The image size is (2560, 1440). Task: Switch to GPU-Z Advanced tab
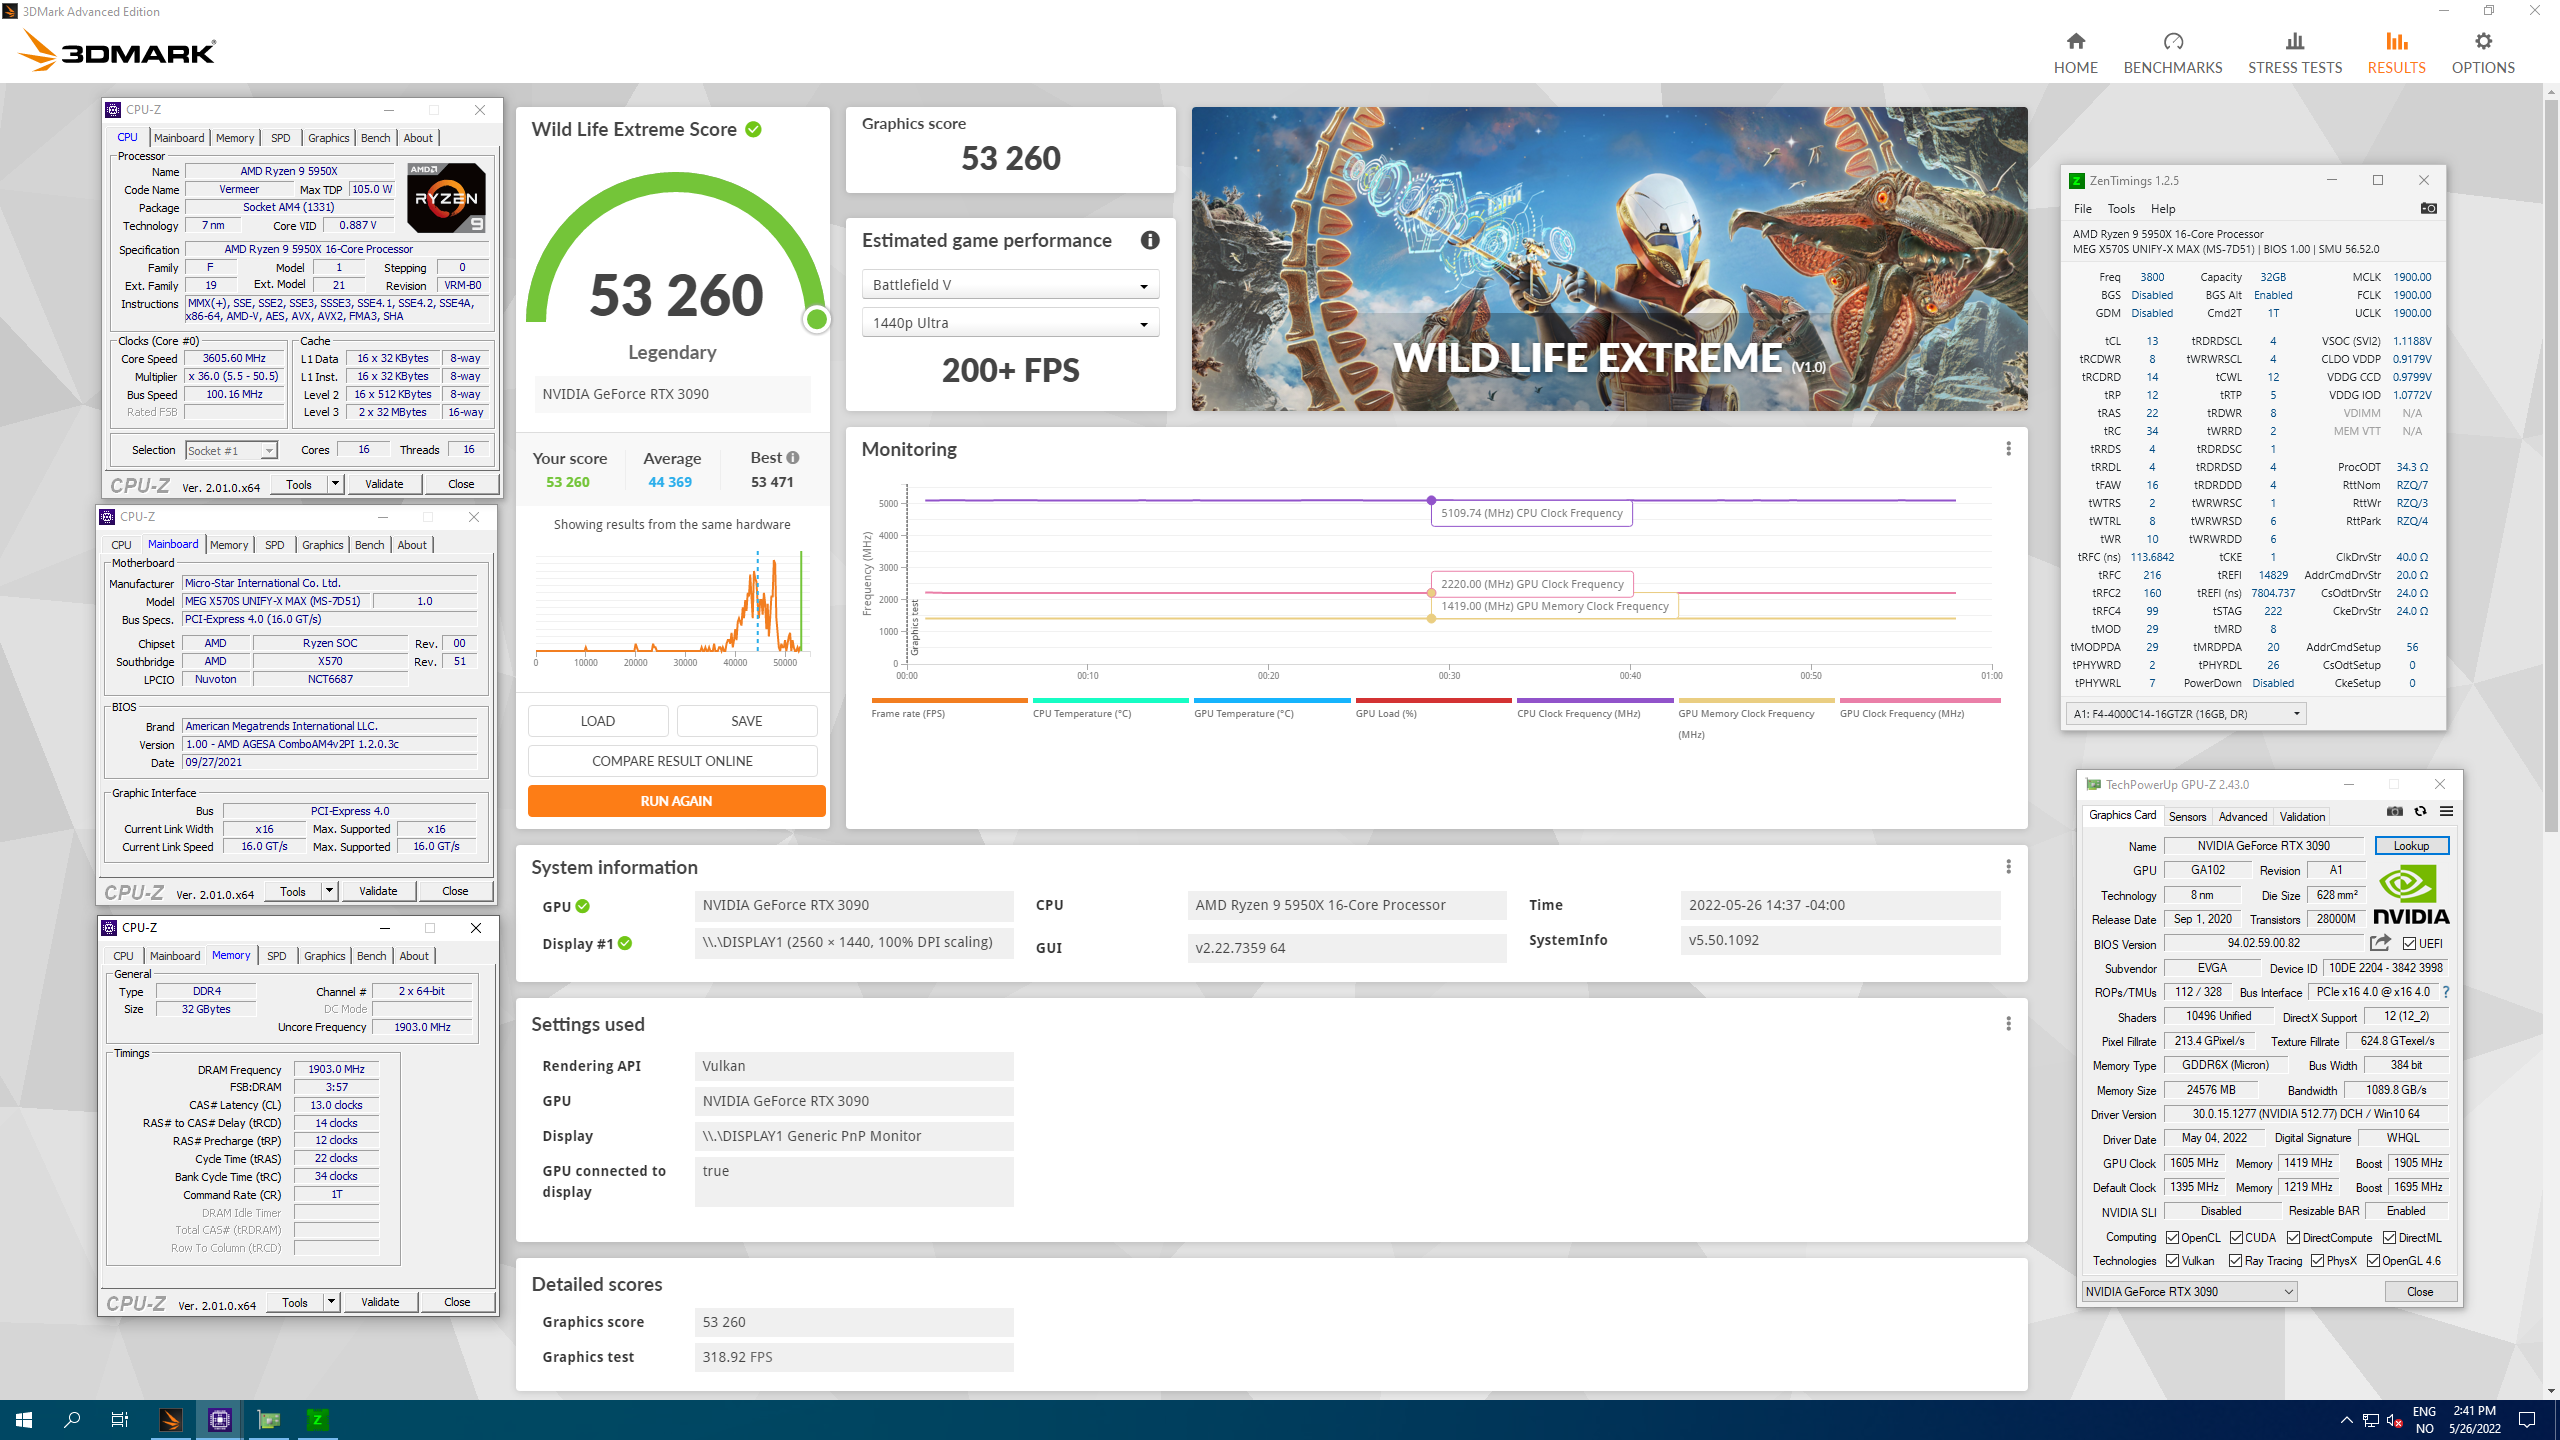coord(2243,817)
